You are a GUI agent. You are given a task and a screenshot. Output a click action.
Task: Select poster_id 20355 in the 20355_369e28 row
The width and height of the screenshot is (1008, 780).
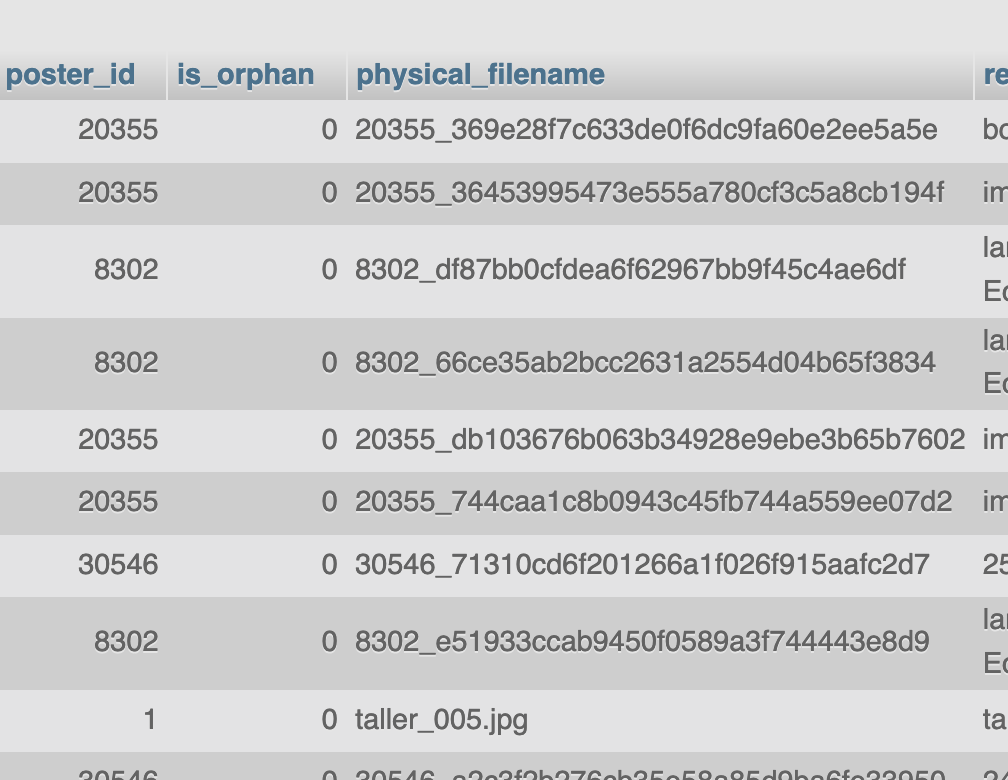coord(118,130)
